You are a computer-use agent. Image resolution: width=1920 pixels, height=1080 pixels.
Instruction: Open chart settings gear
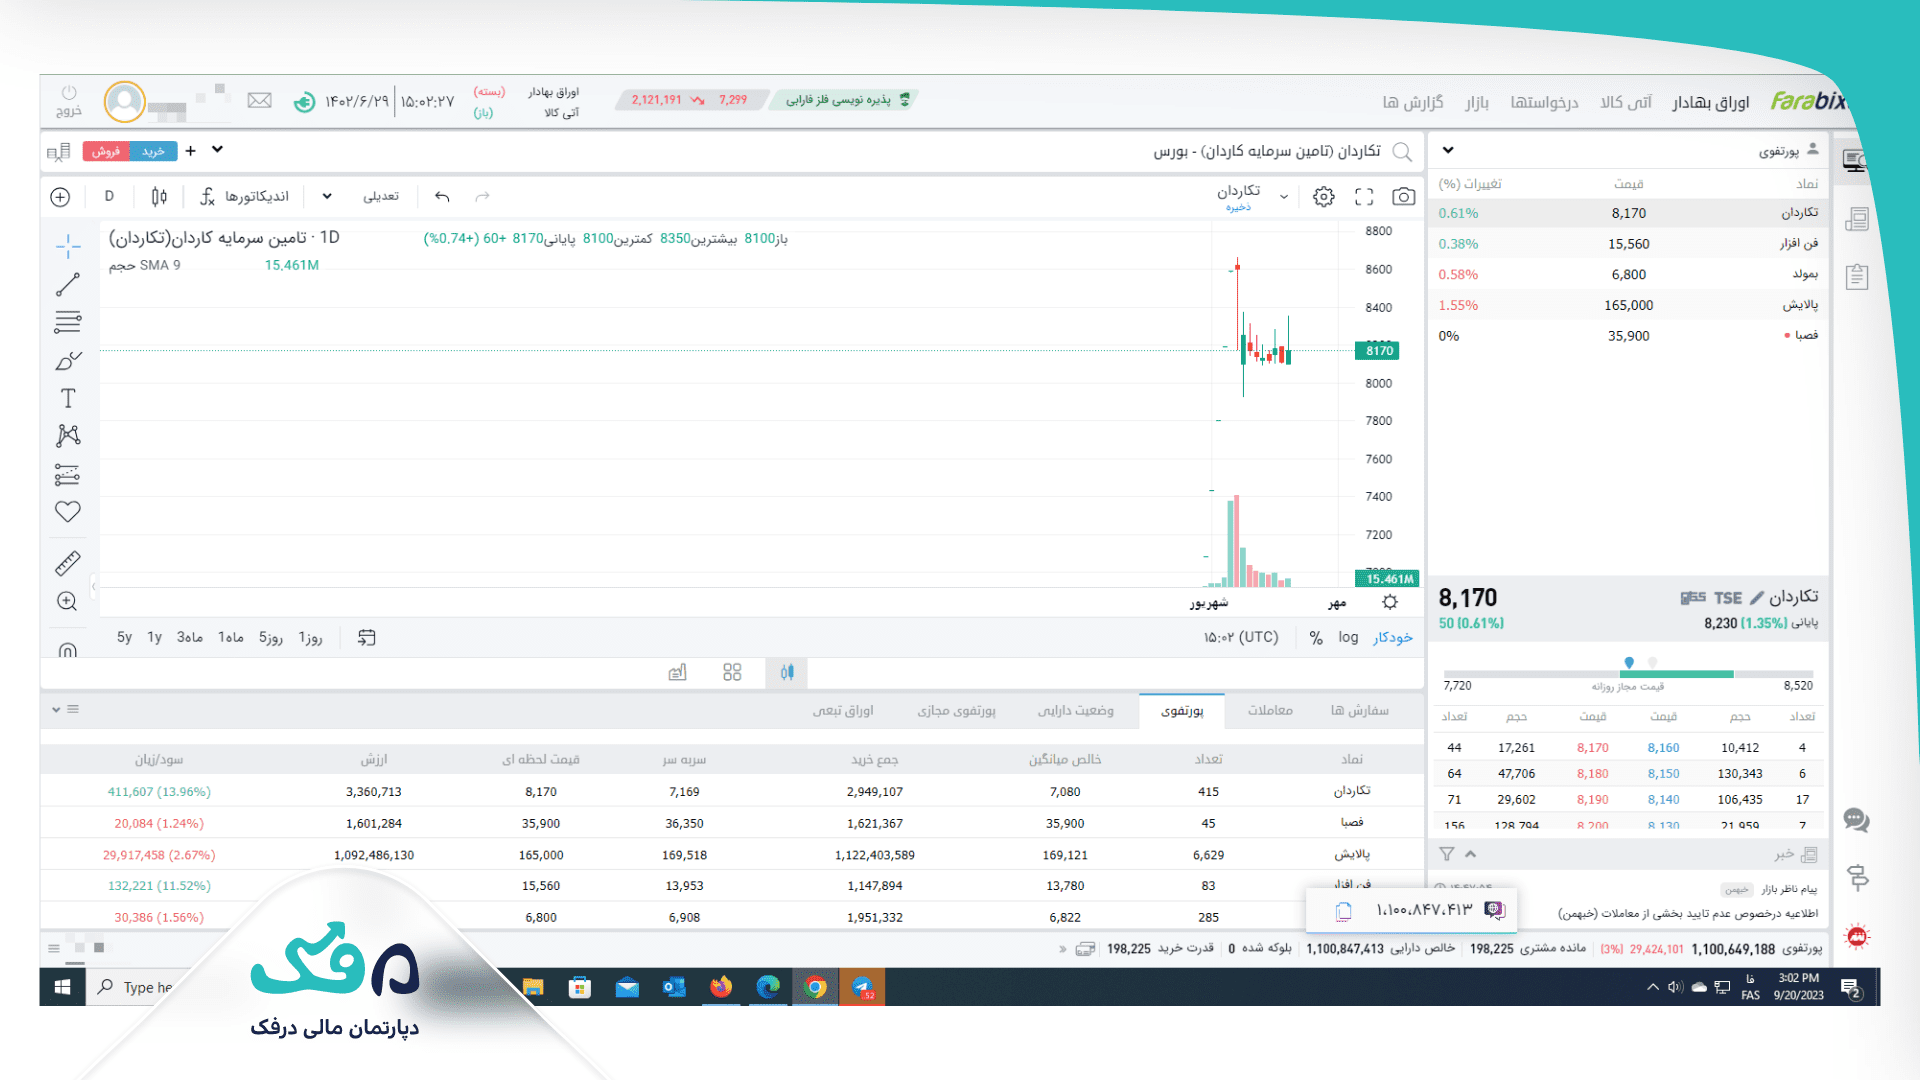[x=1324, y=196]
